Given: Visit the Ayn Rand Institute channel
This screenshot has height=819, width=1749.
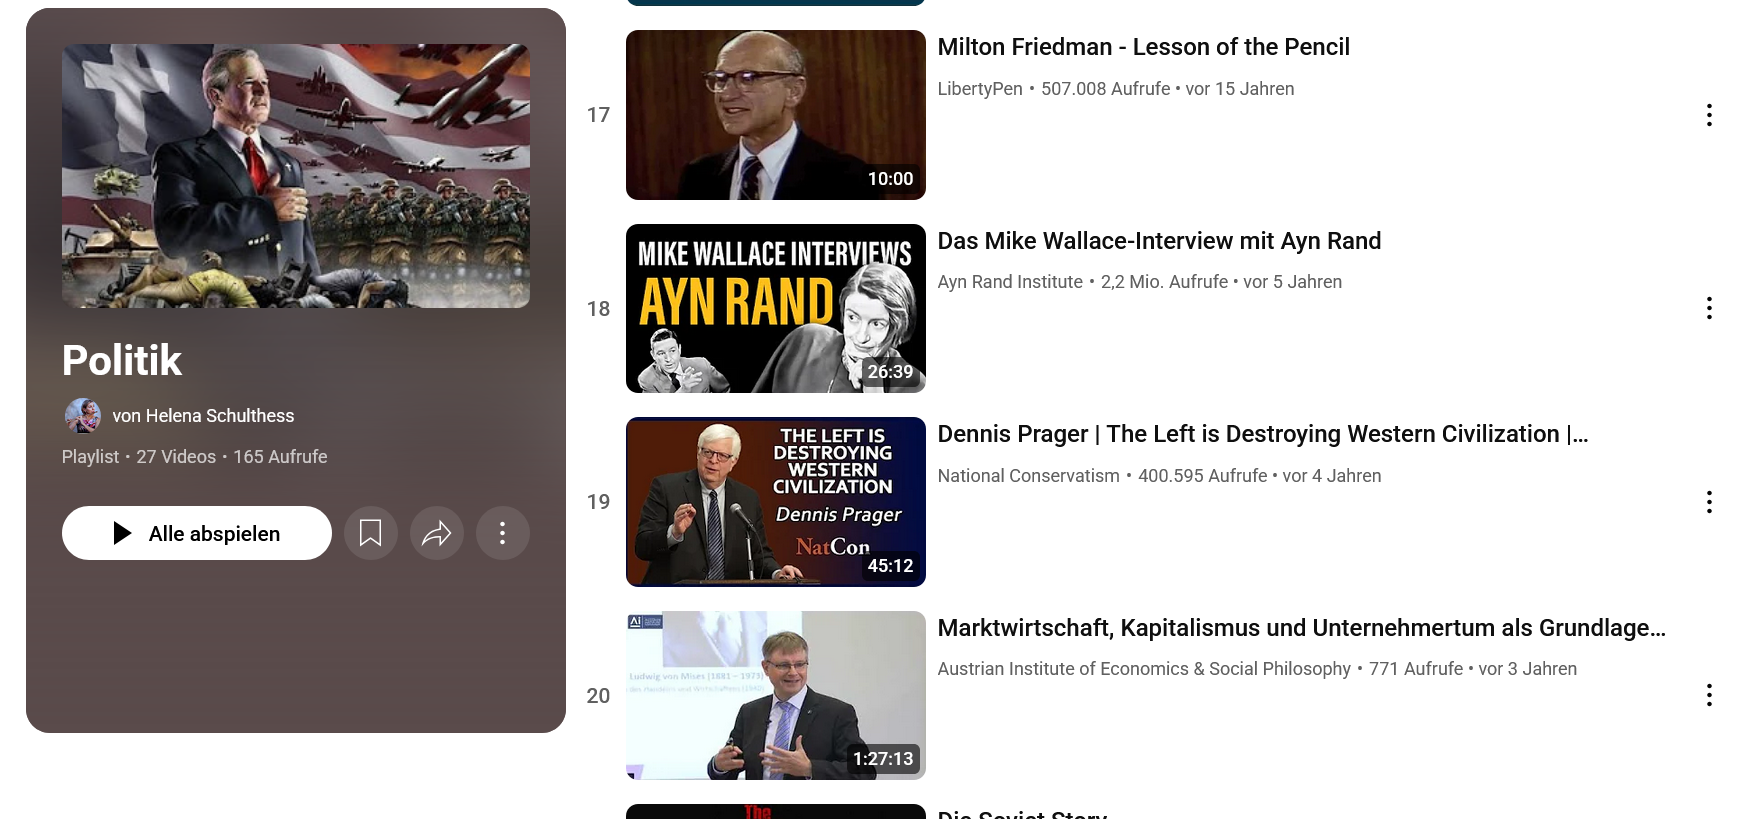Looking at the screenshot, I should pyautogui.click(x=1010, y=282).
